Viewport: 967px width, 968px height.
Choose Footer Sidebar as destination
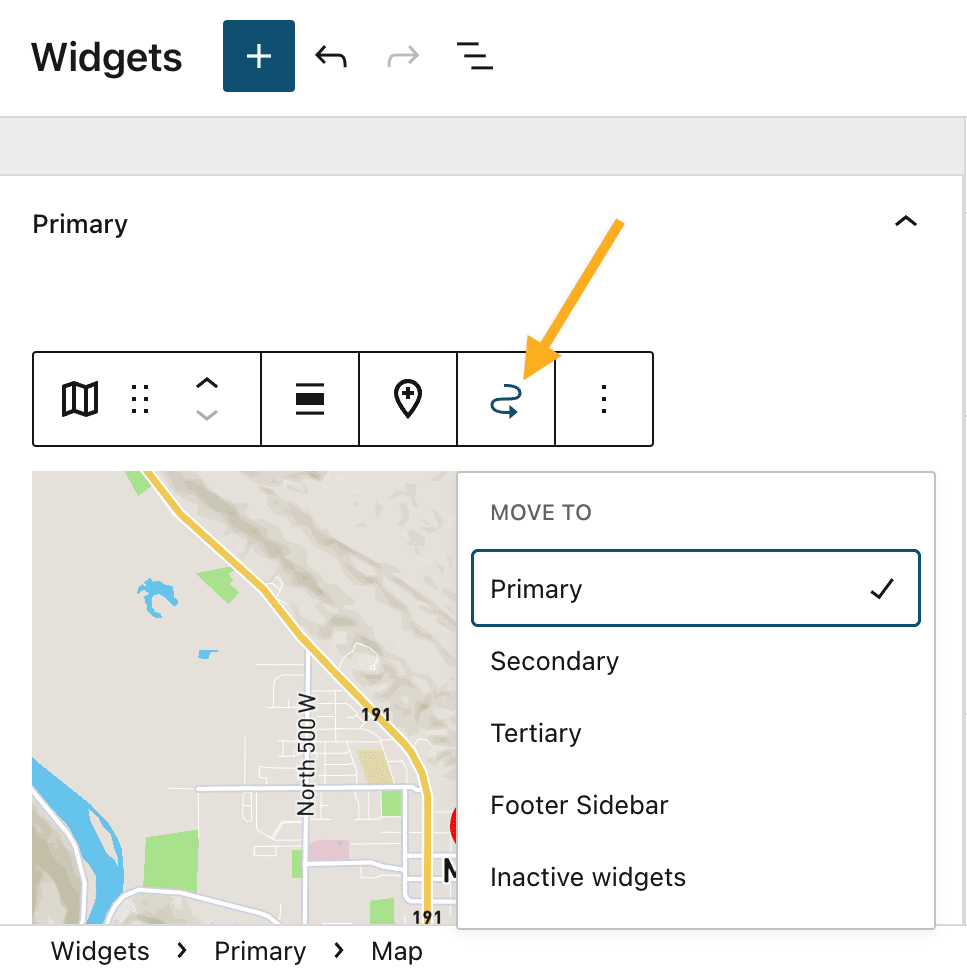(578, 805)
